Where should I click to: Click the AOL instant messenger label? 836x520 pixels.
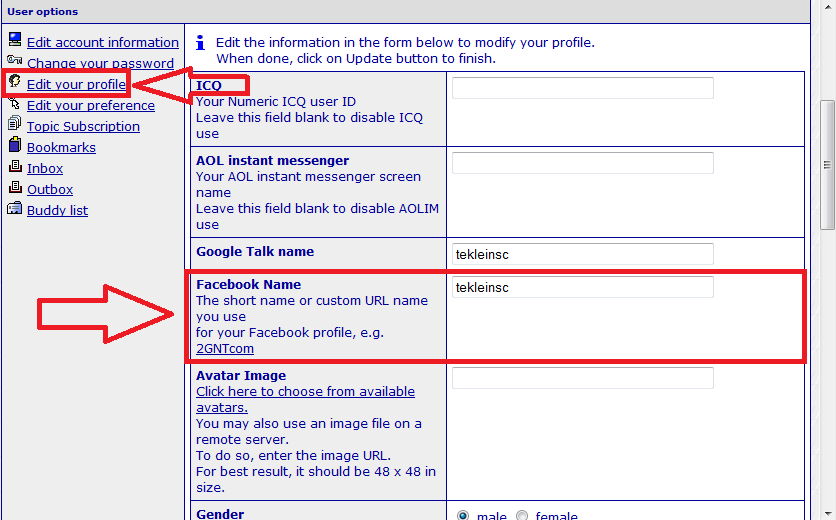272,161
